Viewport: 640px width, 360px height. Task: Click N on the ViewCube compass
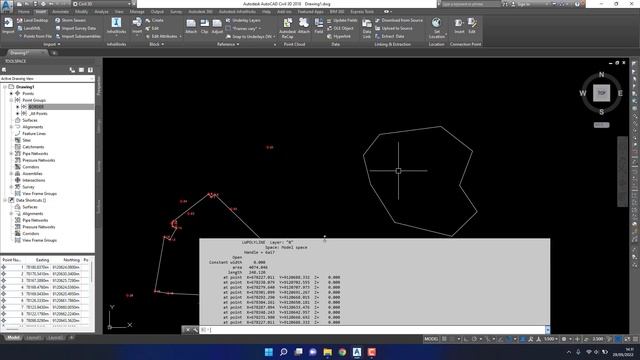(x=602, y=75)
